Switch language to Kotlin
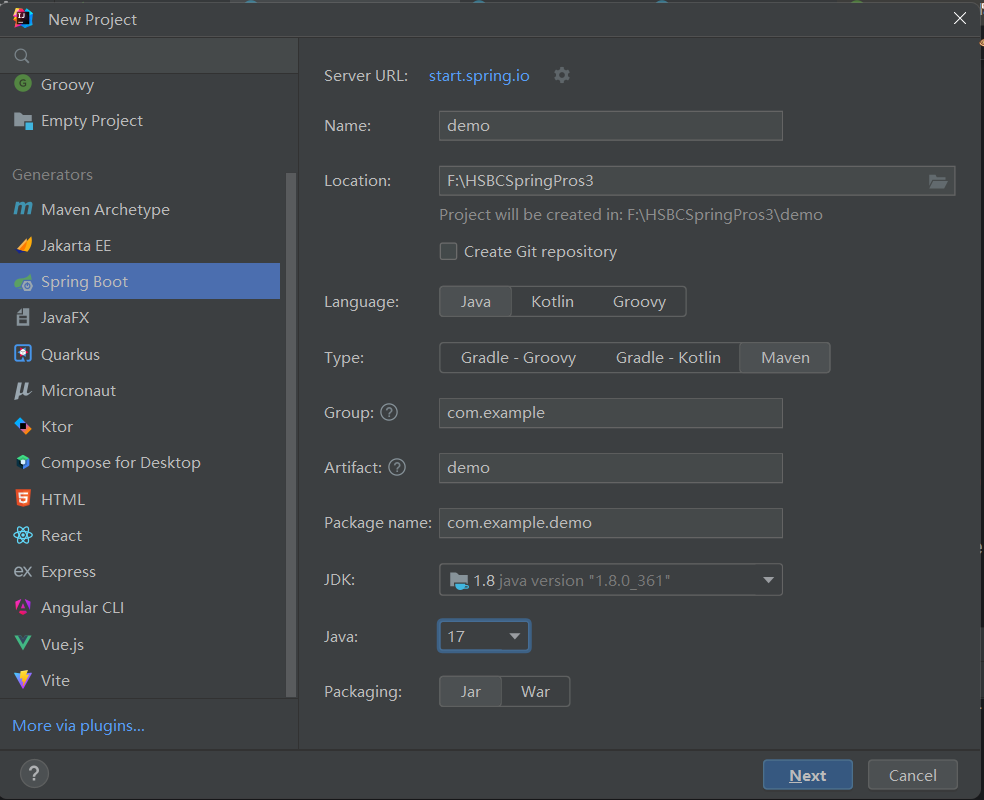984x800 pixels. pos(552,301)
